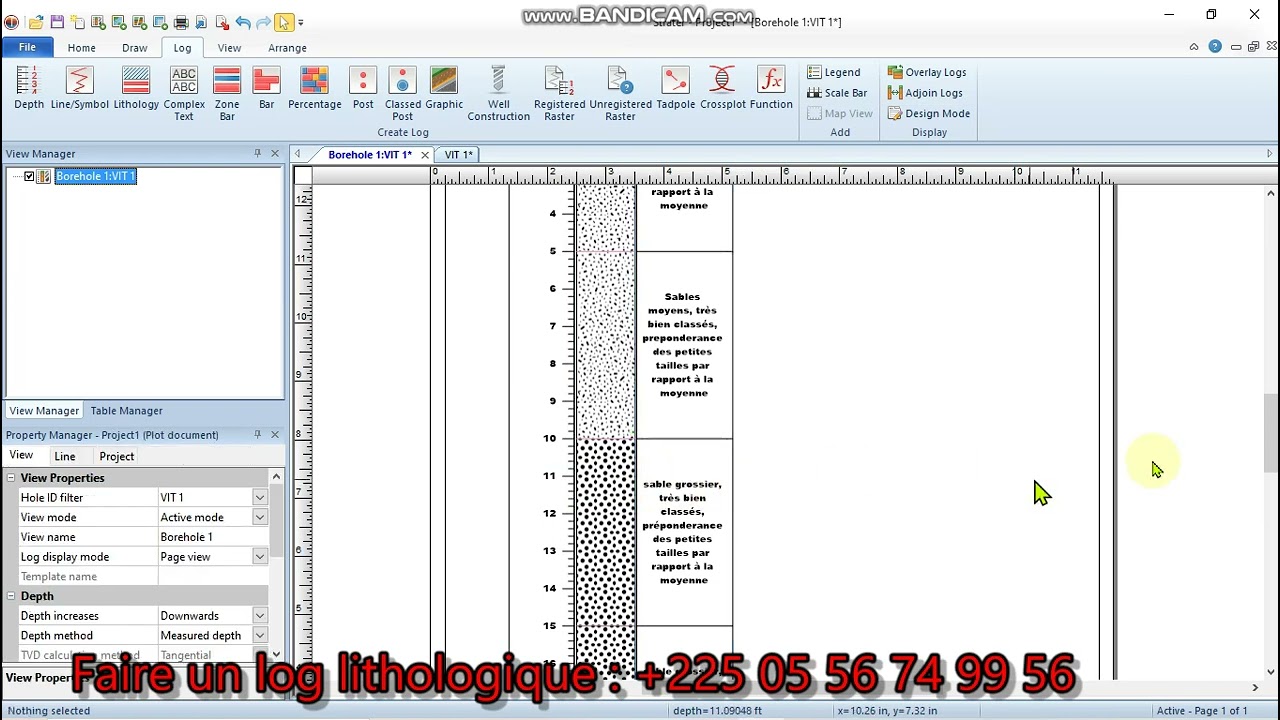Switch to the Arrange ribbon tab
Viewport: 1280px width, 720px height.
pos(287,48)
